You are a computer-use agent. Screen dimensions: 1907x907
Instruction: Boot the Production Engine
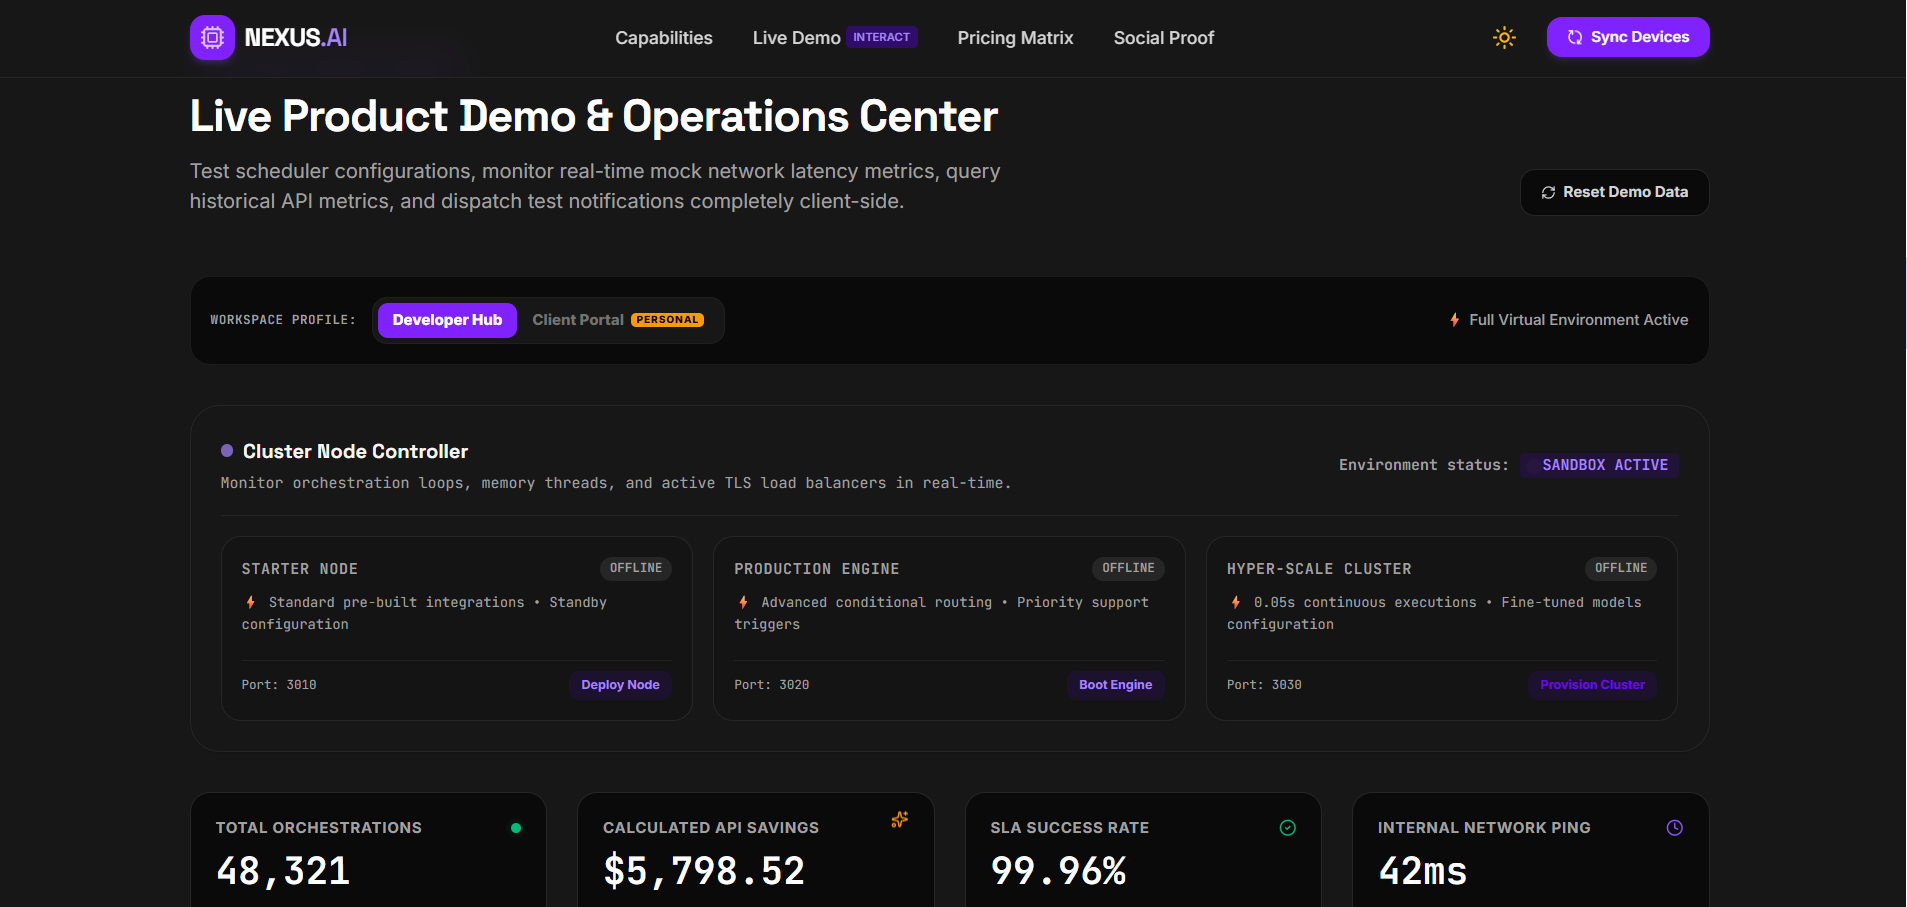[x=1115, y=685]
